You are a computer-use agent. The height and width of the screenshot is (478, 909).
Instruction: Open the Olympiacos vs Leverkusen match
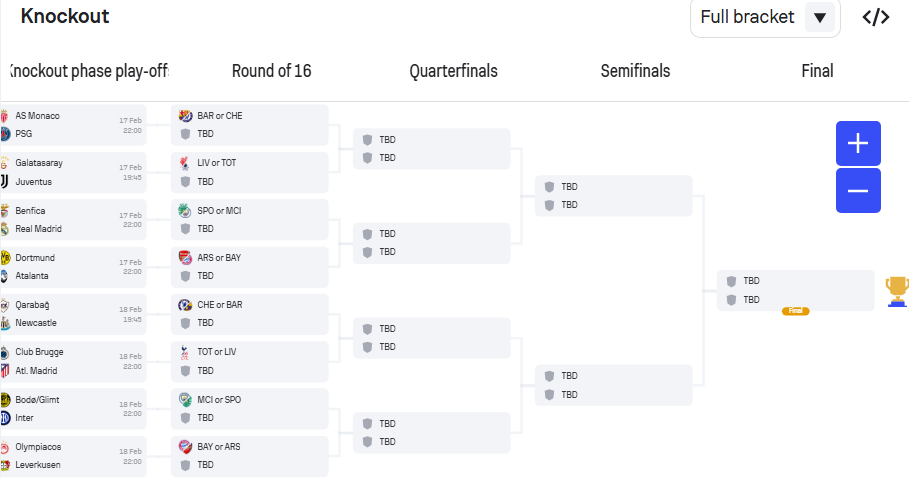pyautogui.click(x=73, y=456)
